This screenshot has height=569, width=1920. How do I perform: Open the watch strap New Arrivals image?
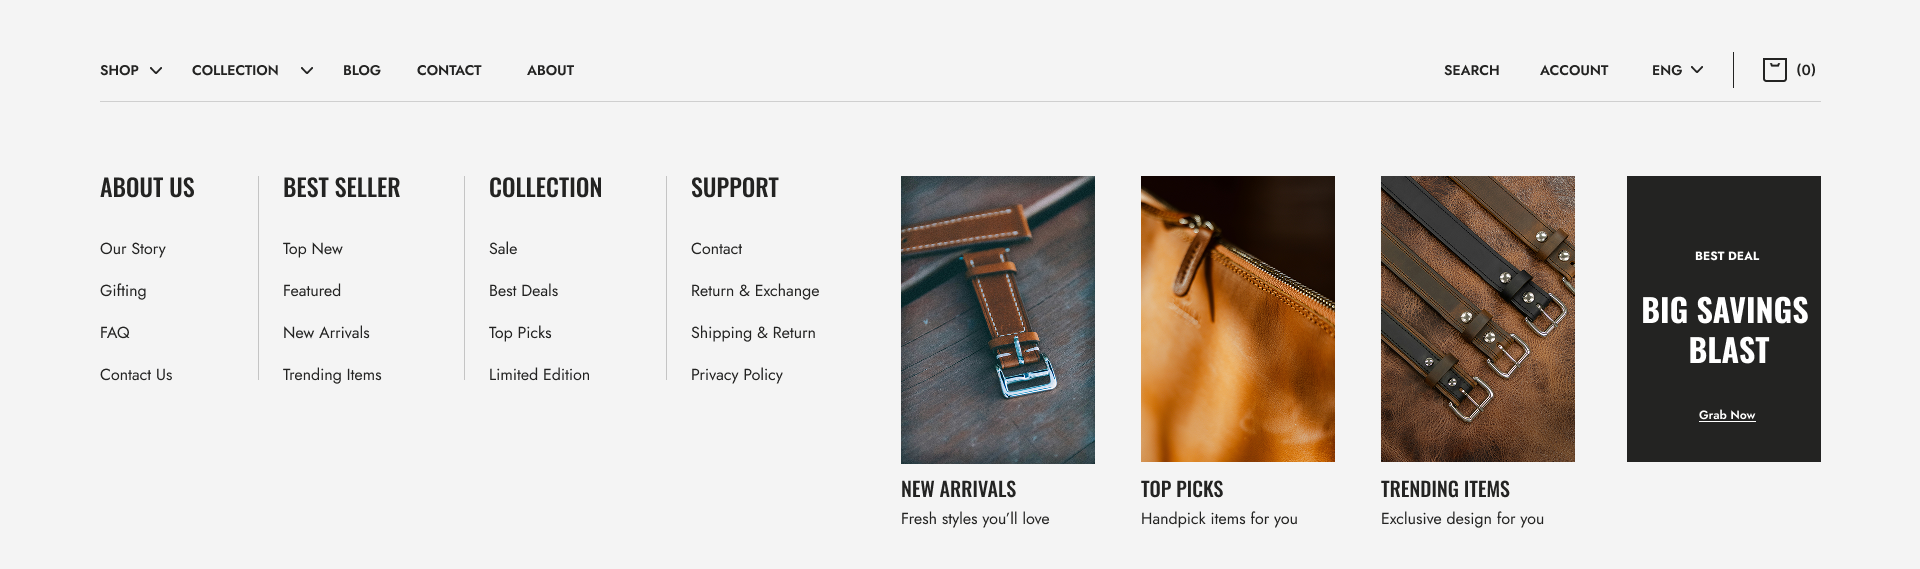[x=998, y=320]
